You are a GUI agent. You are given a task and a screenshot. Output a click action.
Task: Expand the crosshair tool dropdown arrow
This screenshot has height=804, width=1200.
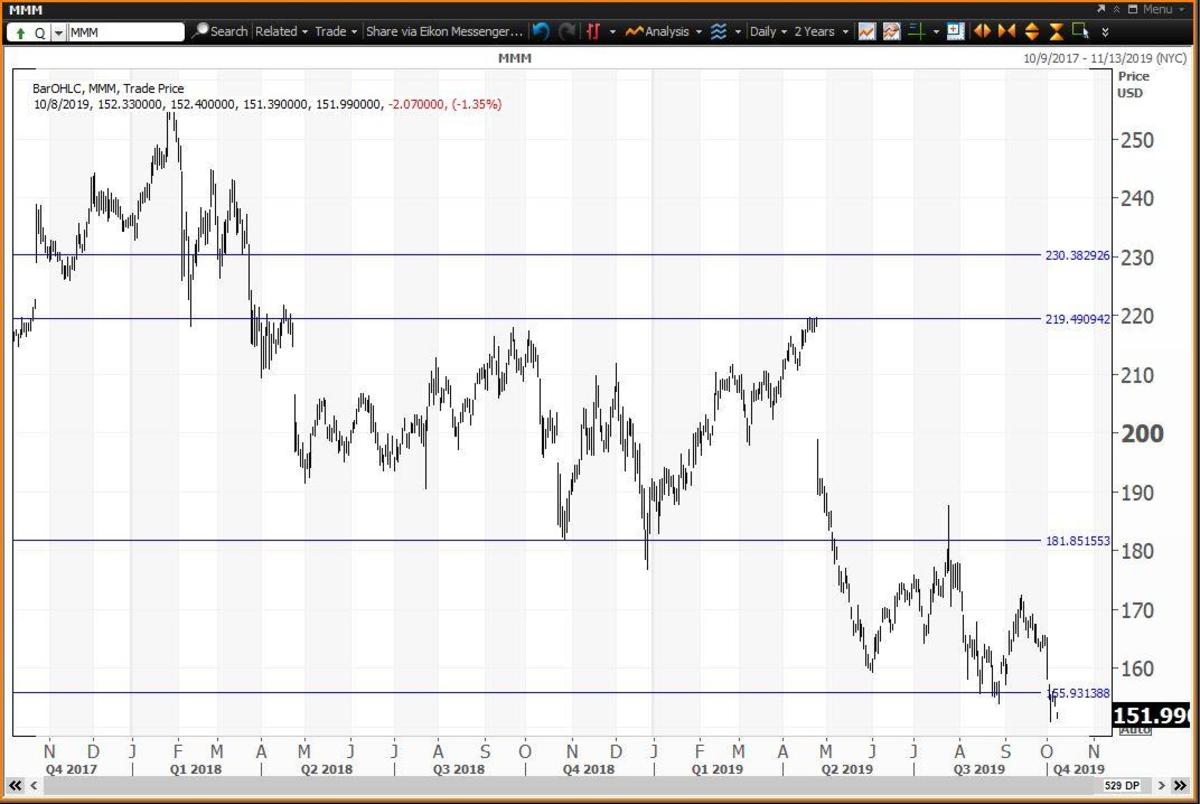coord(937,32)
